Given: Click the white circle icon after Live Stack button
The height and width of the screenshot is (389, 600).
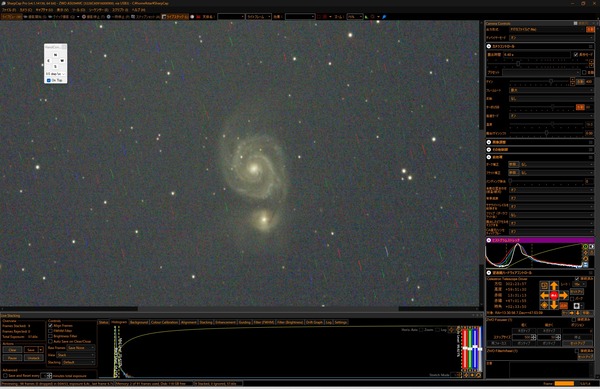Looking at the screenshot, I should click(192, 17).
